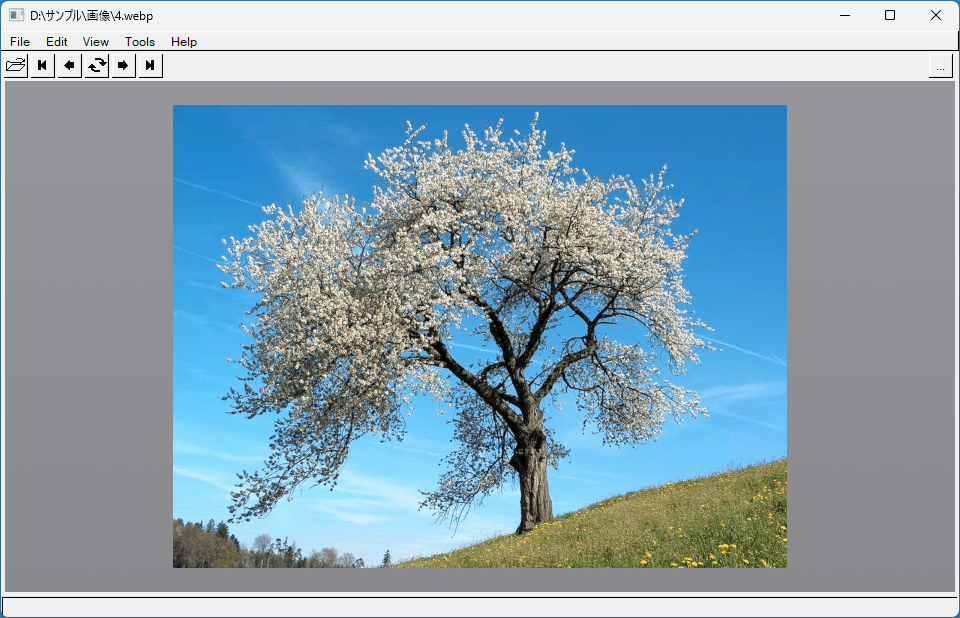Open the Edit menu
Screen dimensions: 960x618
(x=56, y=42)
